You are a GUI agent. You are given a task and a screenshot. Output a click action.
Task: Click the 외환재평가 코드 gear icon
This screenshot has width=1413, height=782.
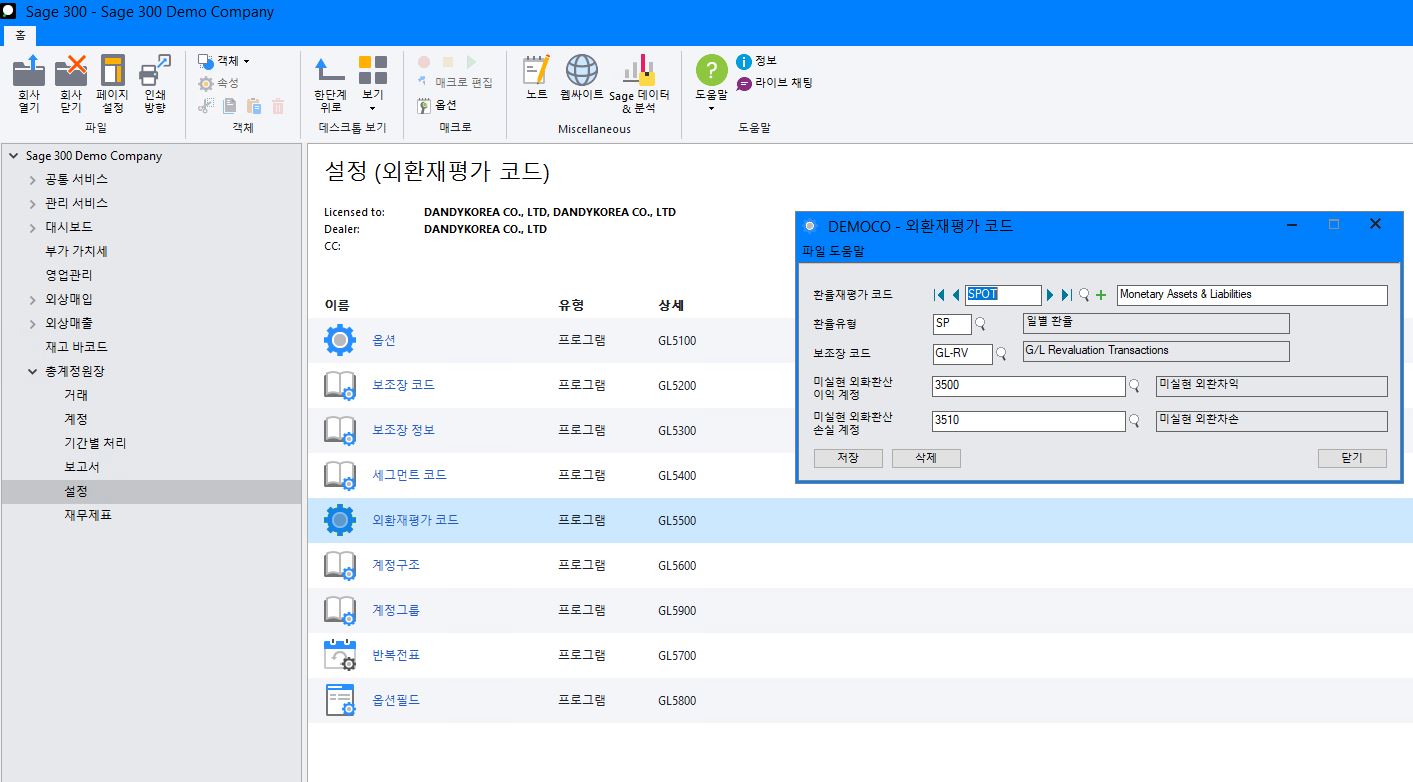340,520
